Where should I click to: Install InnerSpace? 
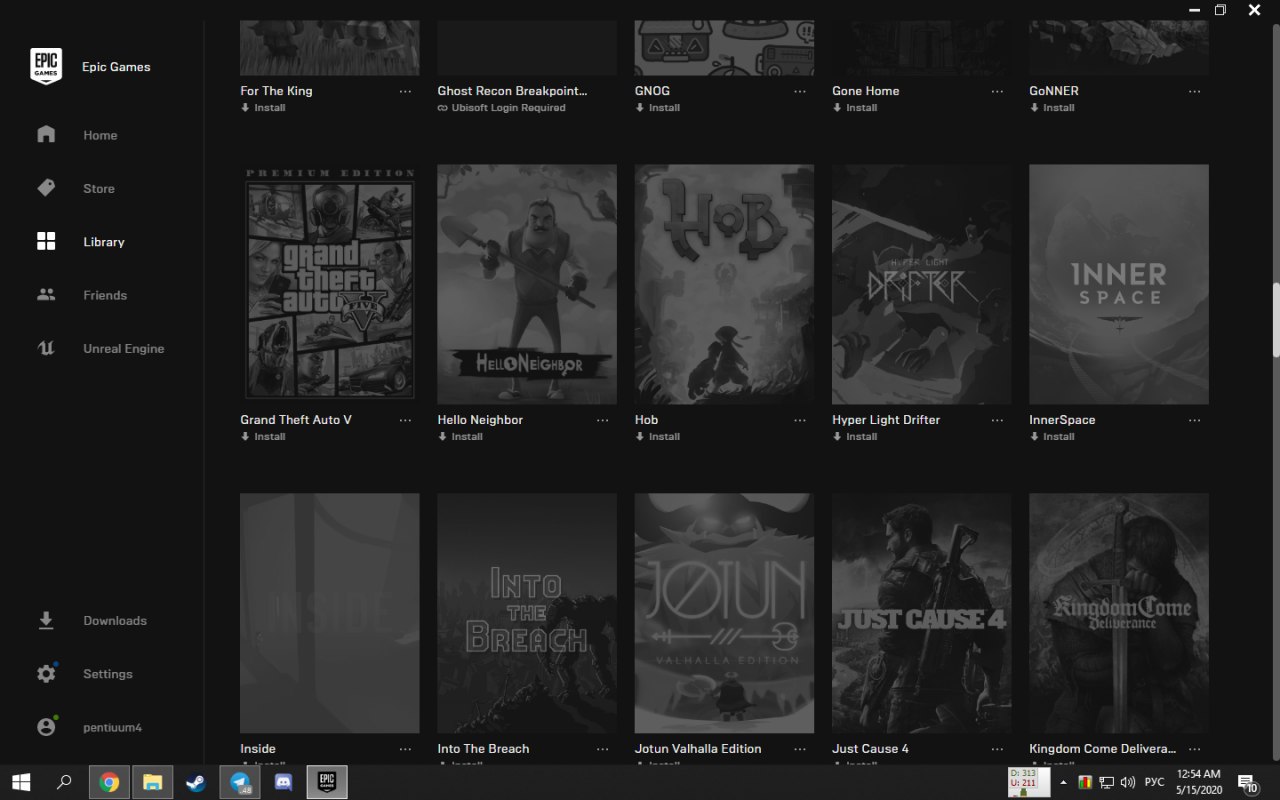click(x=1052, y=437)
